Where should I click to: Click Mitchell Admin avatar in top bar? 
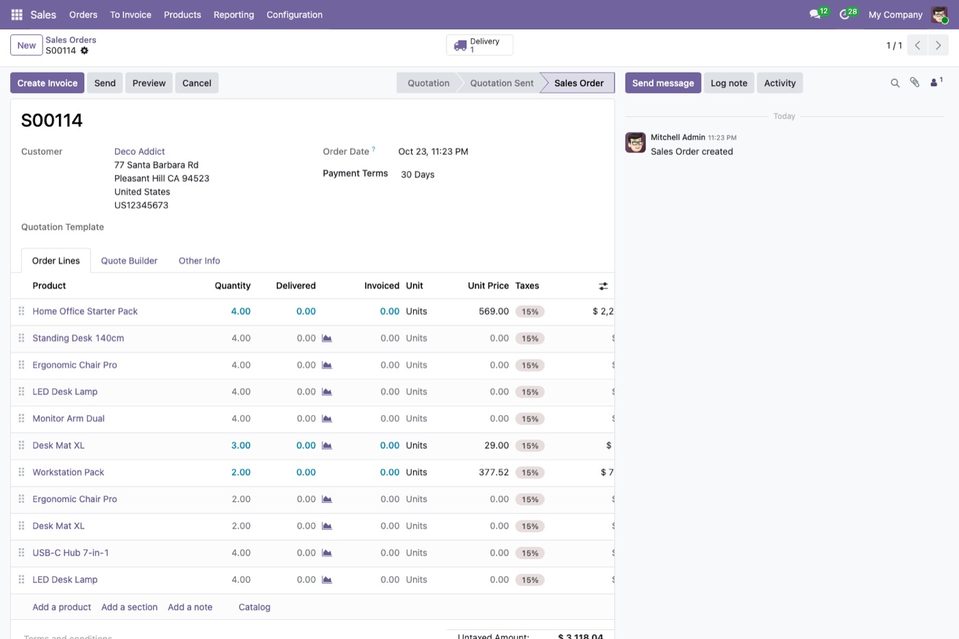pyautogui.click(x=939, y=15)
